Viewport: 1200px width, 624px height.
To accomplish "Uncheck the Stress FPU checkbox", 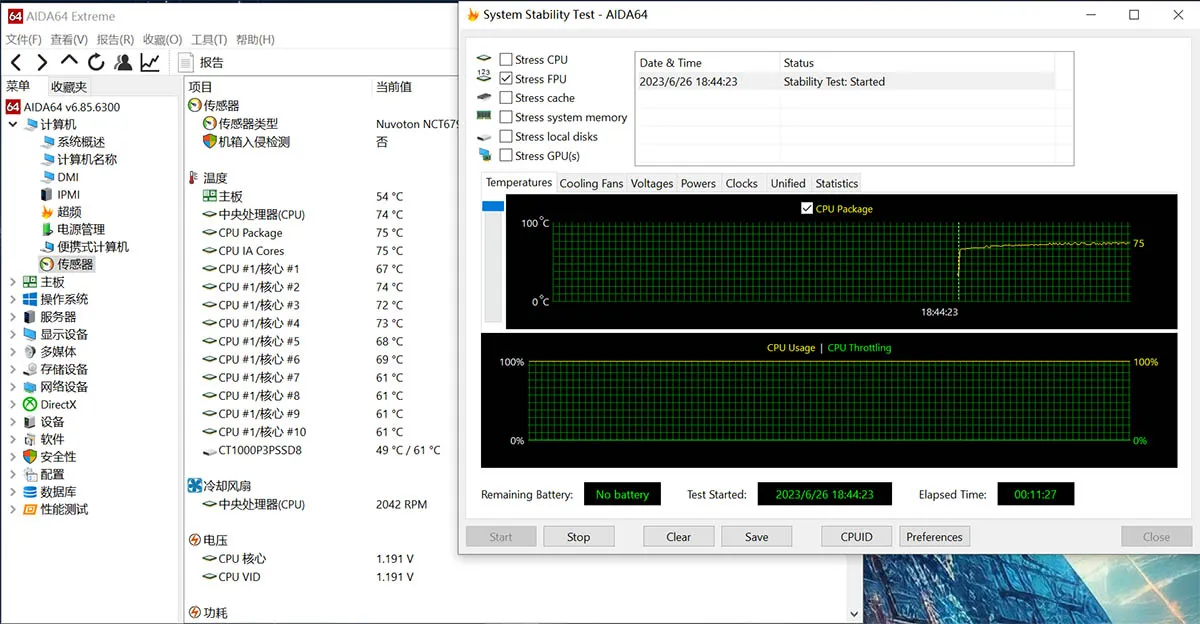I will pyautogui.click(x=506, y=79).
